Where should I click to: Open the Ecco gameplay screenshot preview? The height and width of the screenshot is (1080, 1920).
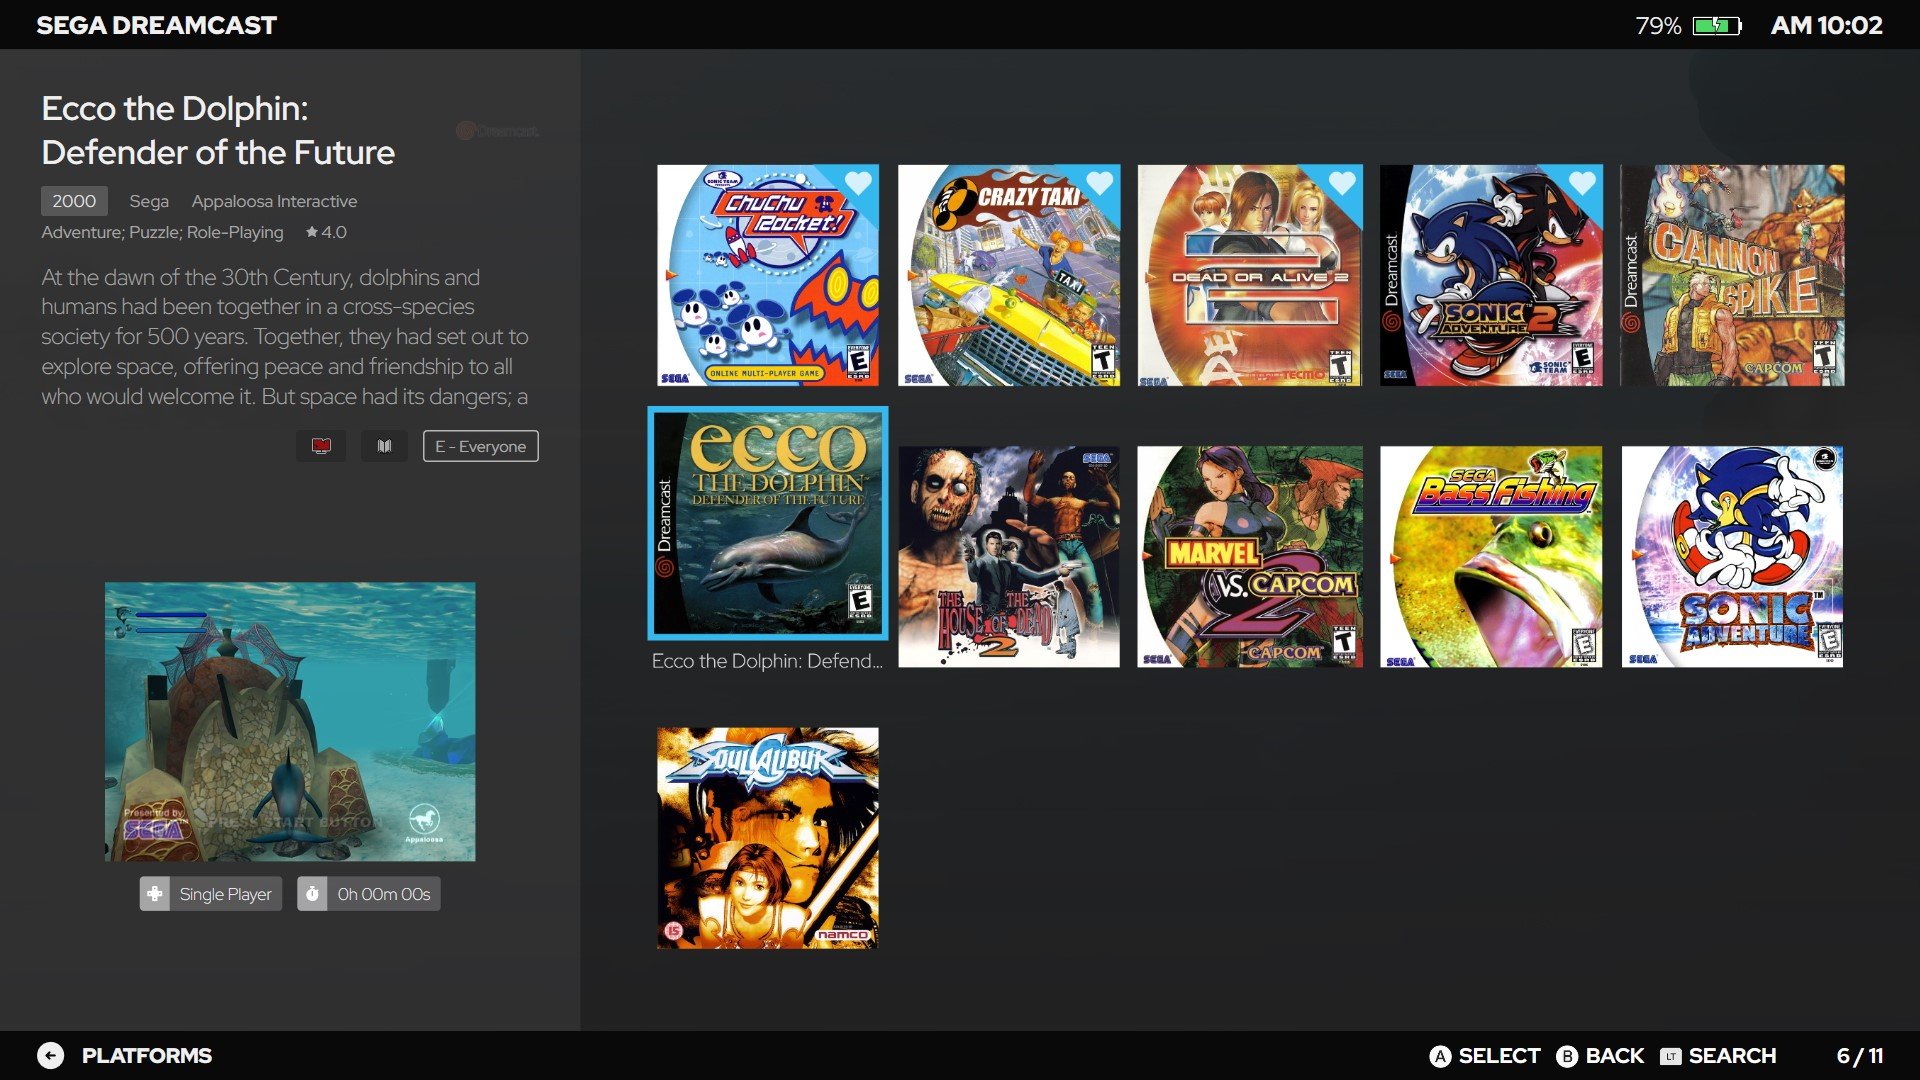click(x=290, y=722)
